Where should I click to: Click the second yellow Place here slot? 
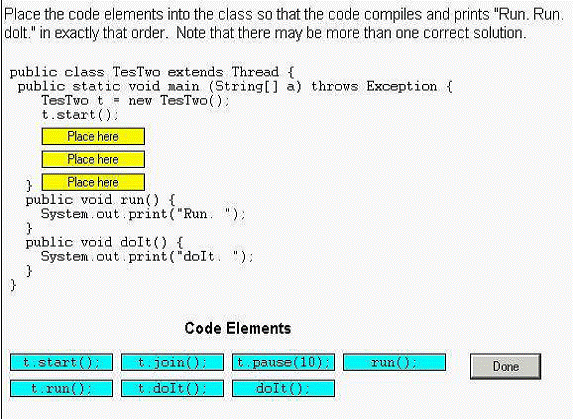(93, 159)
